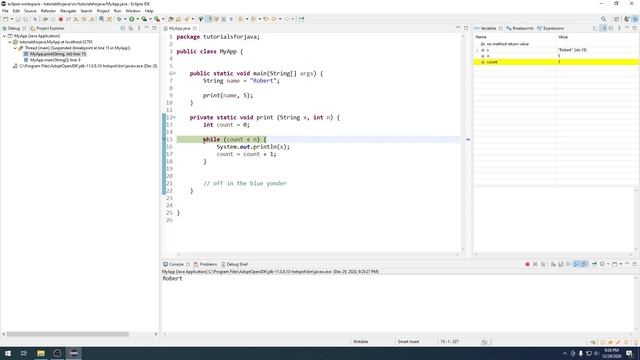Toggle Show Console on Standard Error change
Viewport: 640px width, 360px height.
coord(584,264)
